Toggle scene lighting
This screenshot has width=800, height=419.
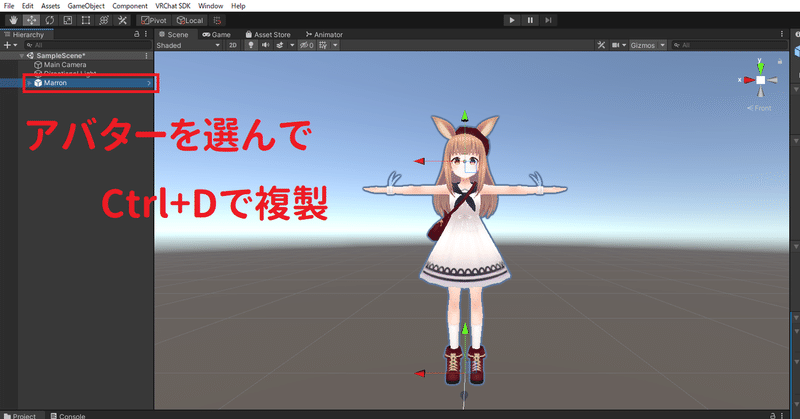tap(251, 45)
